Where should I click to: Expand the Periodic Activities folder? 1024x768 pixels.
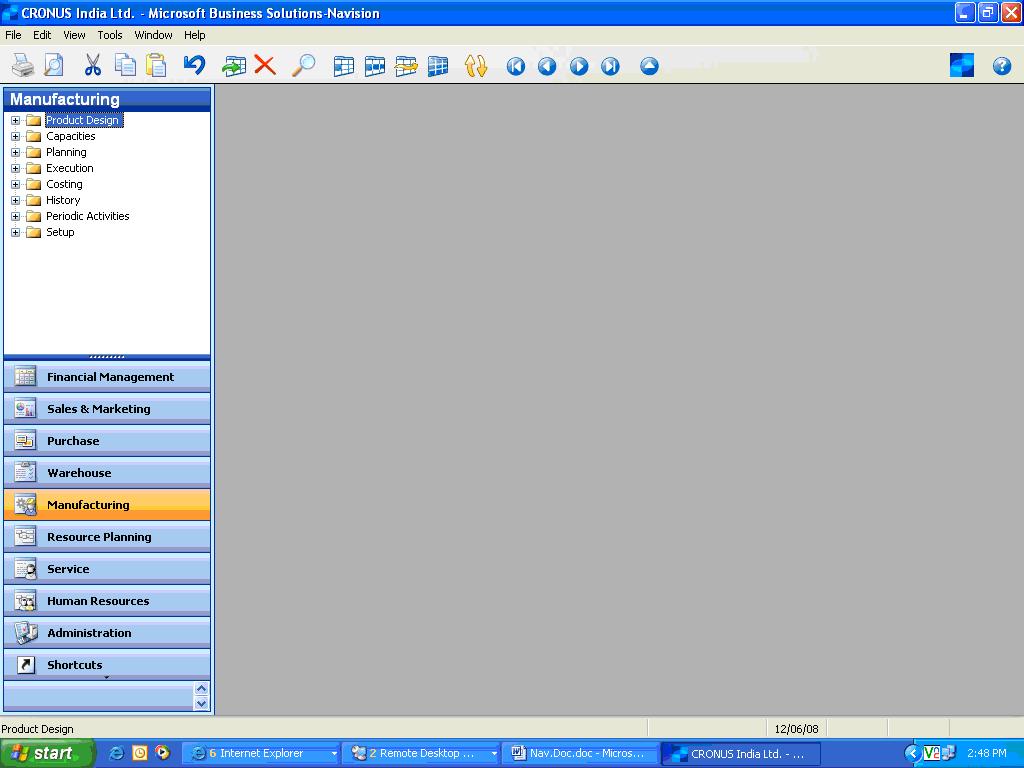pos(16,216)
